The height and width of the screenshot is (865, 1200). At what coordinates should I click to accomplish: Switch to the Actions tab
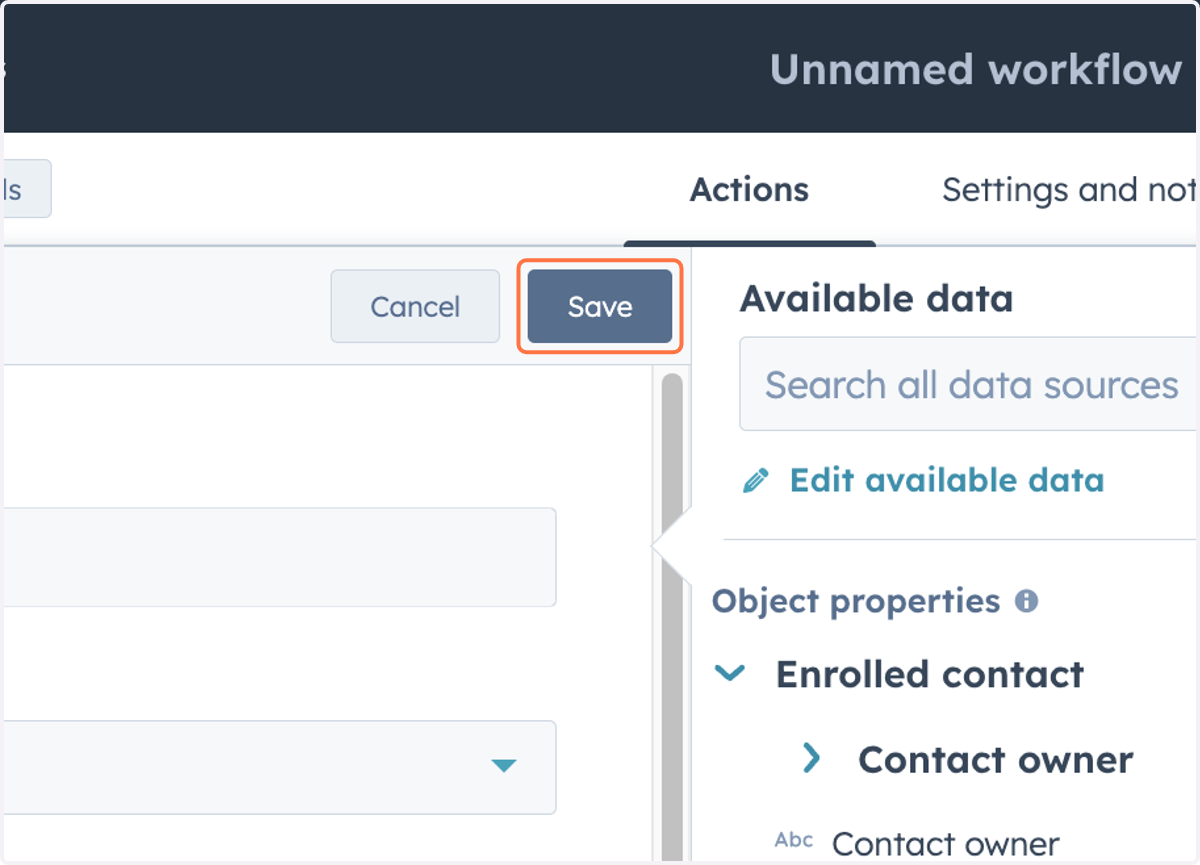(x=749, y=190)
